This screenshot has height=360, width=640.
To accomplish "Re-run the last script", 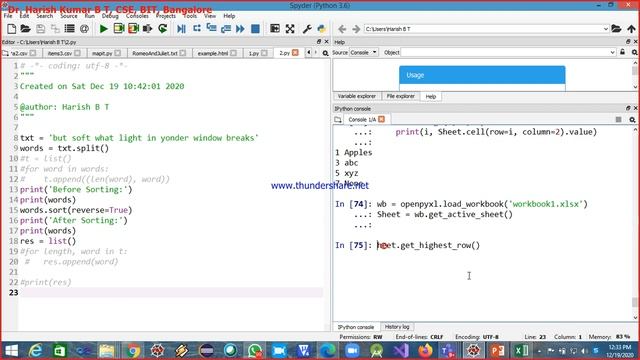I will (x=162, y=29).
